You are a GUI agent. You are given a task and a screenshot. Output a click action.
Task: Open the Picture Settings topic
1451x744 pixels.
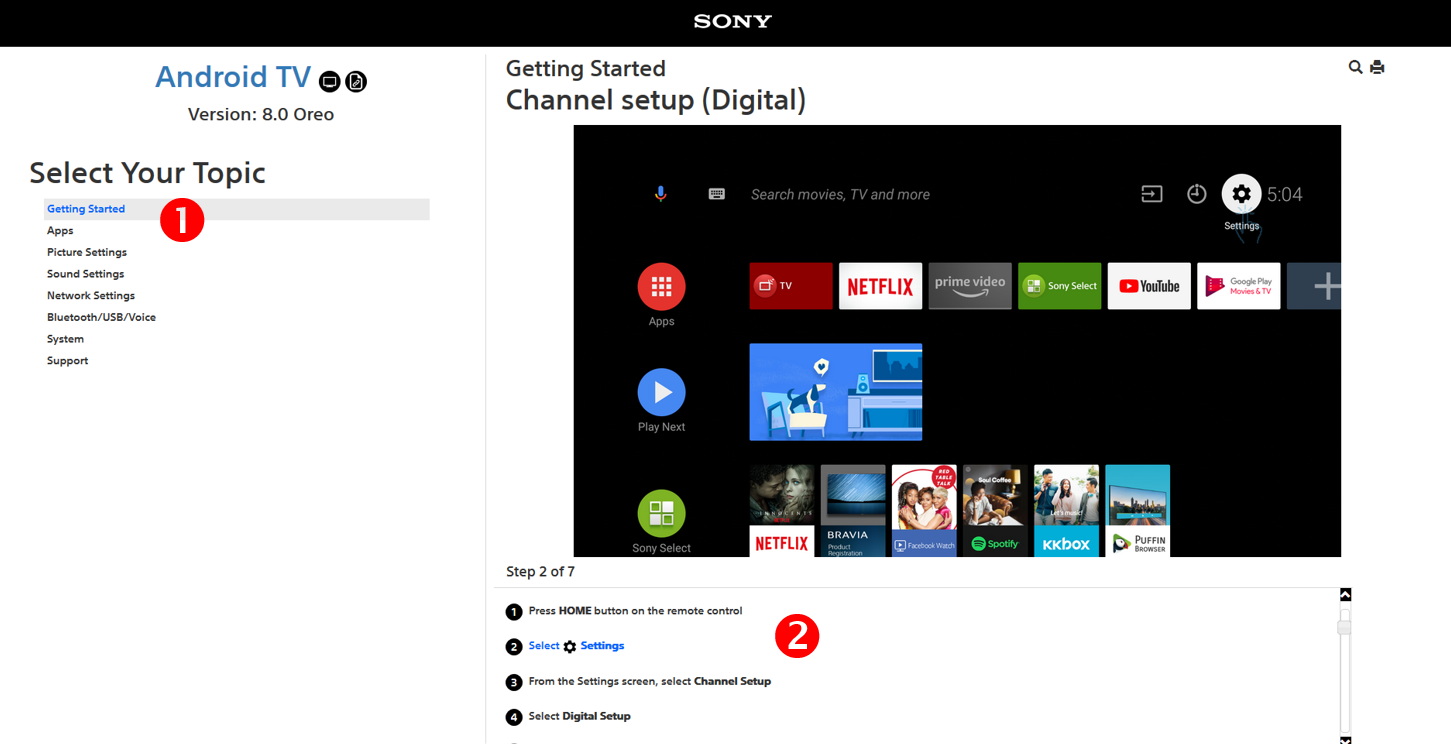(x=87, y=252)
